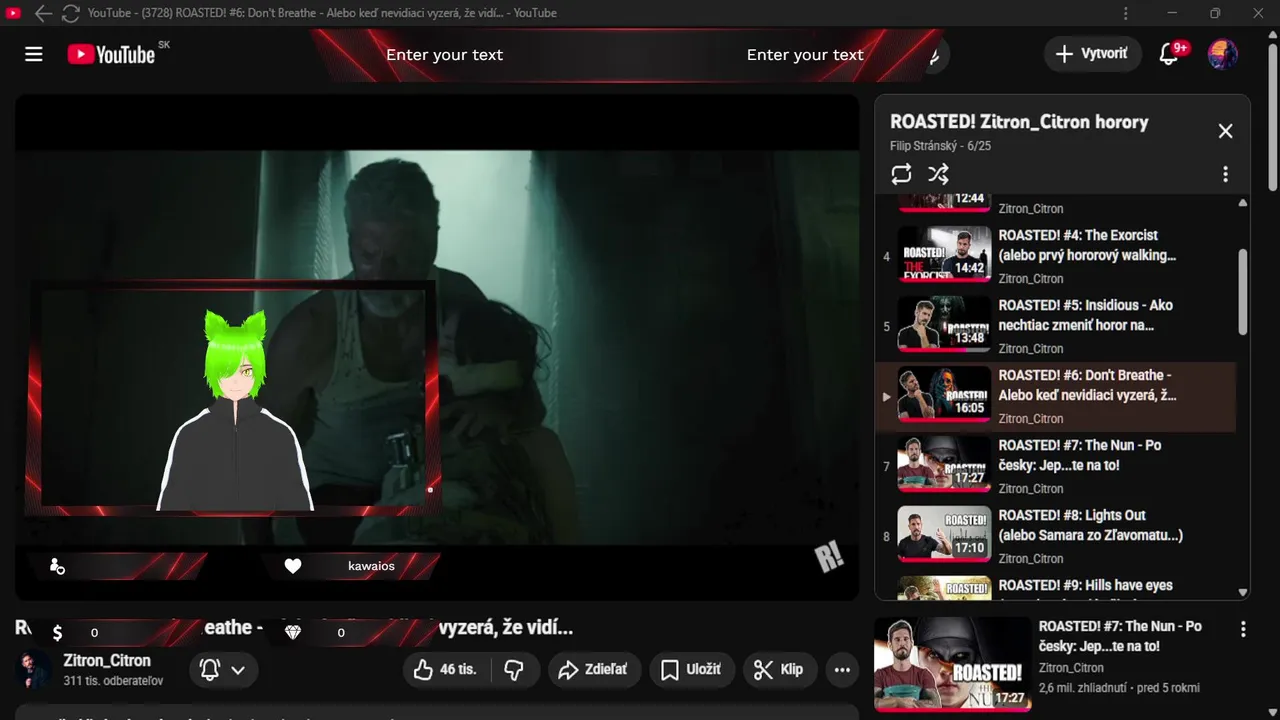
Task: Click the green-haired avatar webcam overlay
Action: coord(236,410)
